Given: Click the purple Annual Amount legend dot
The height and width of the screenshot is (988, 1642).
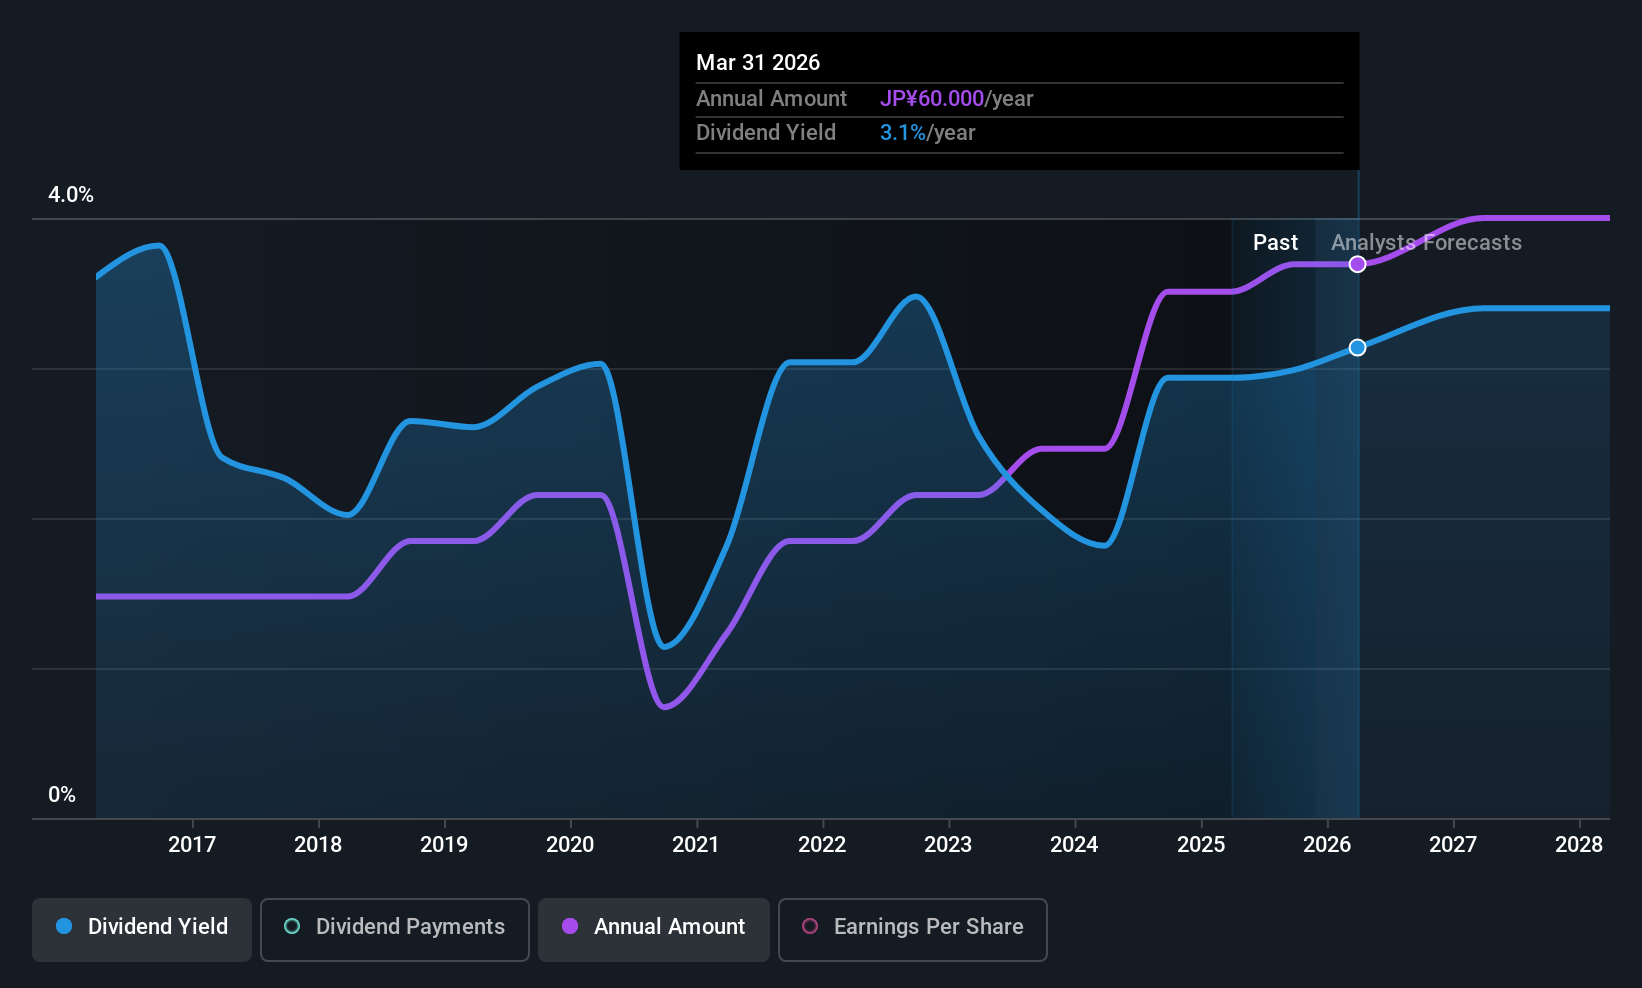Looking at the screenshot, I should point(570,927).
